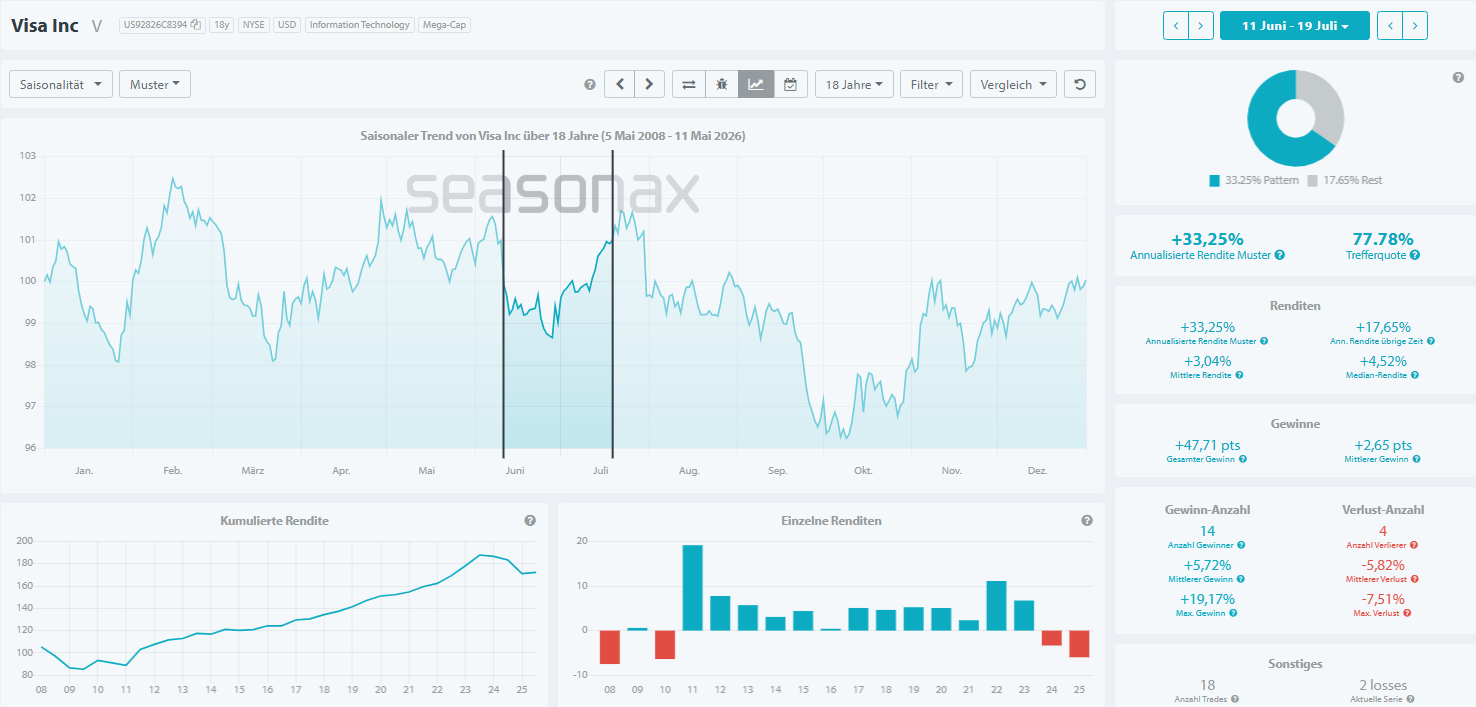Click the right arrow just after the date range button
1476x707 pixels.
[x=1415, y=26]
